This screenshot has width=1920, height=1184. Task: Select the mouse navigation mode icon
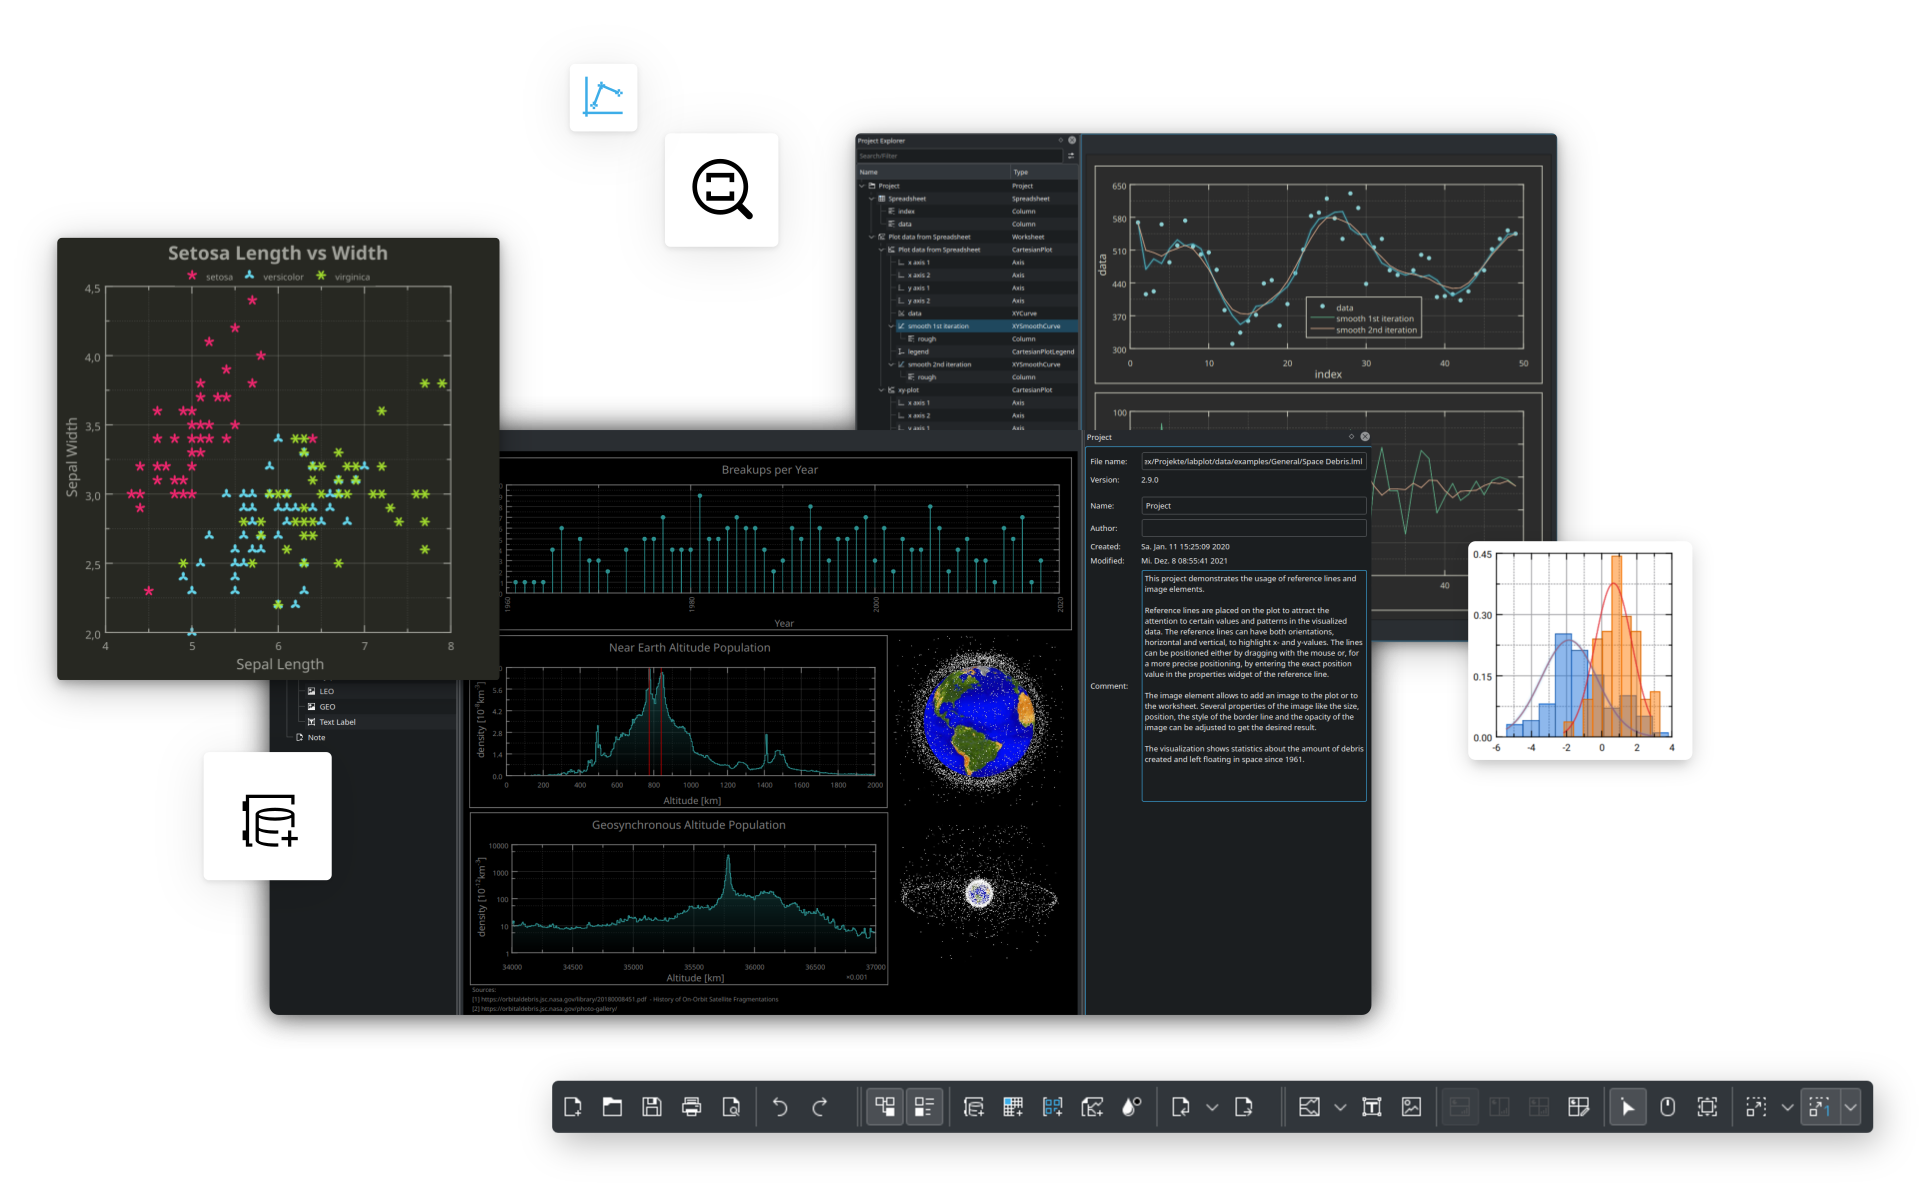coord(1667,1107)
